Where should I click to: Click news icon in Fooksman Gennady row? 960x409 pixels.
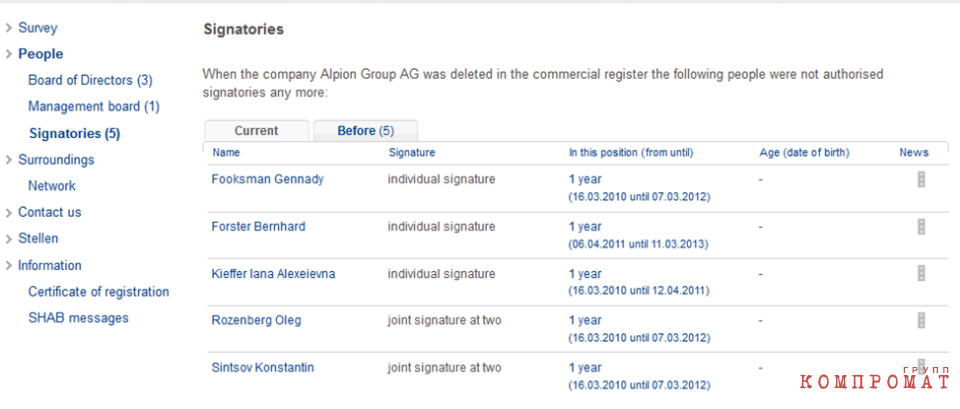tap(921, 179)
